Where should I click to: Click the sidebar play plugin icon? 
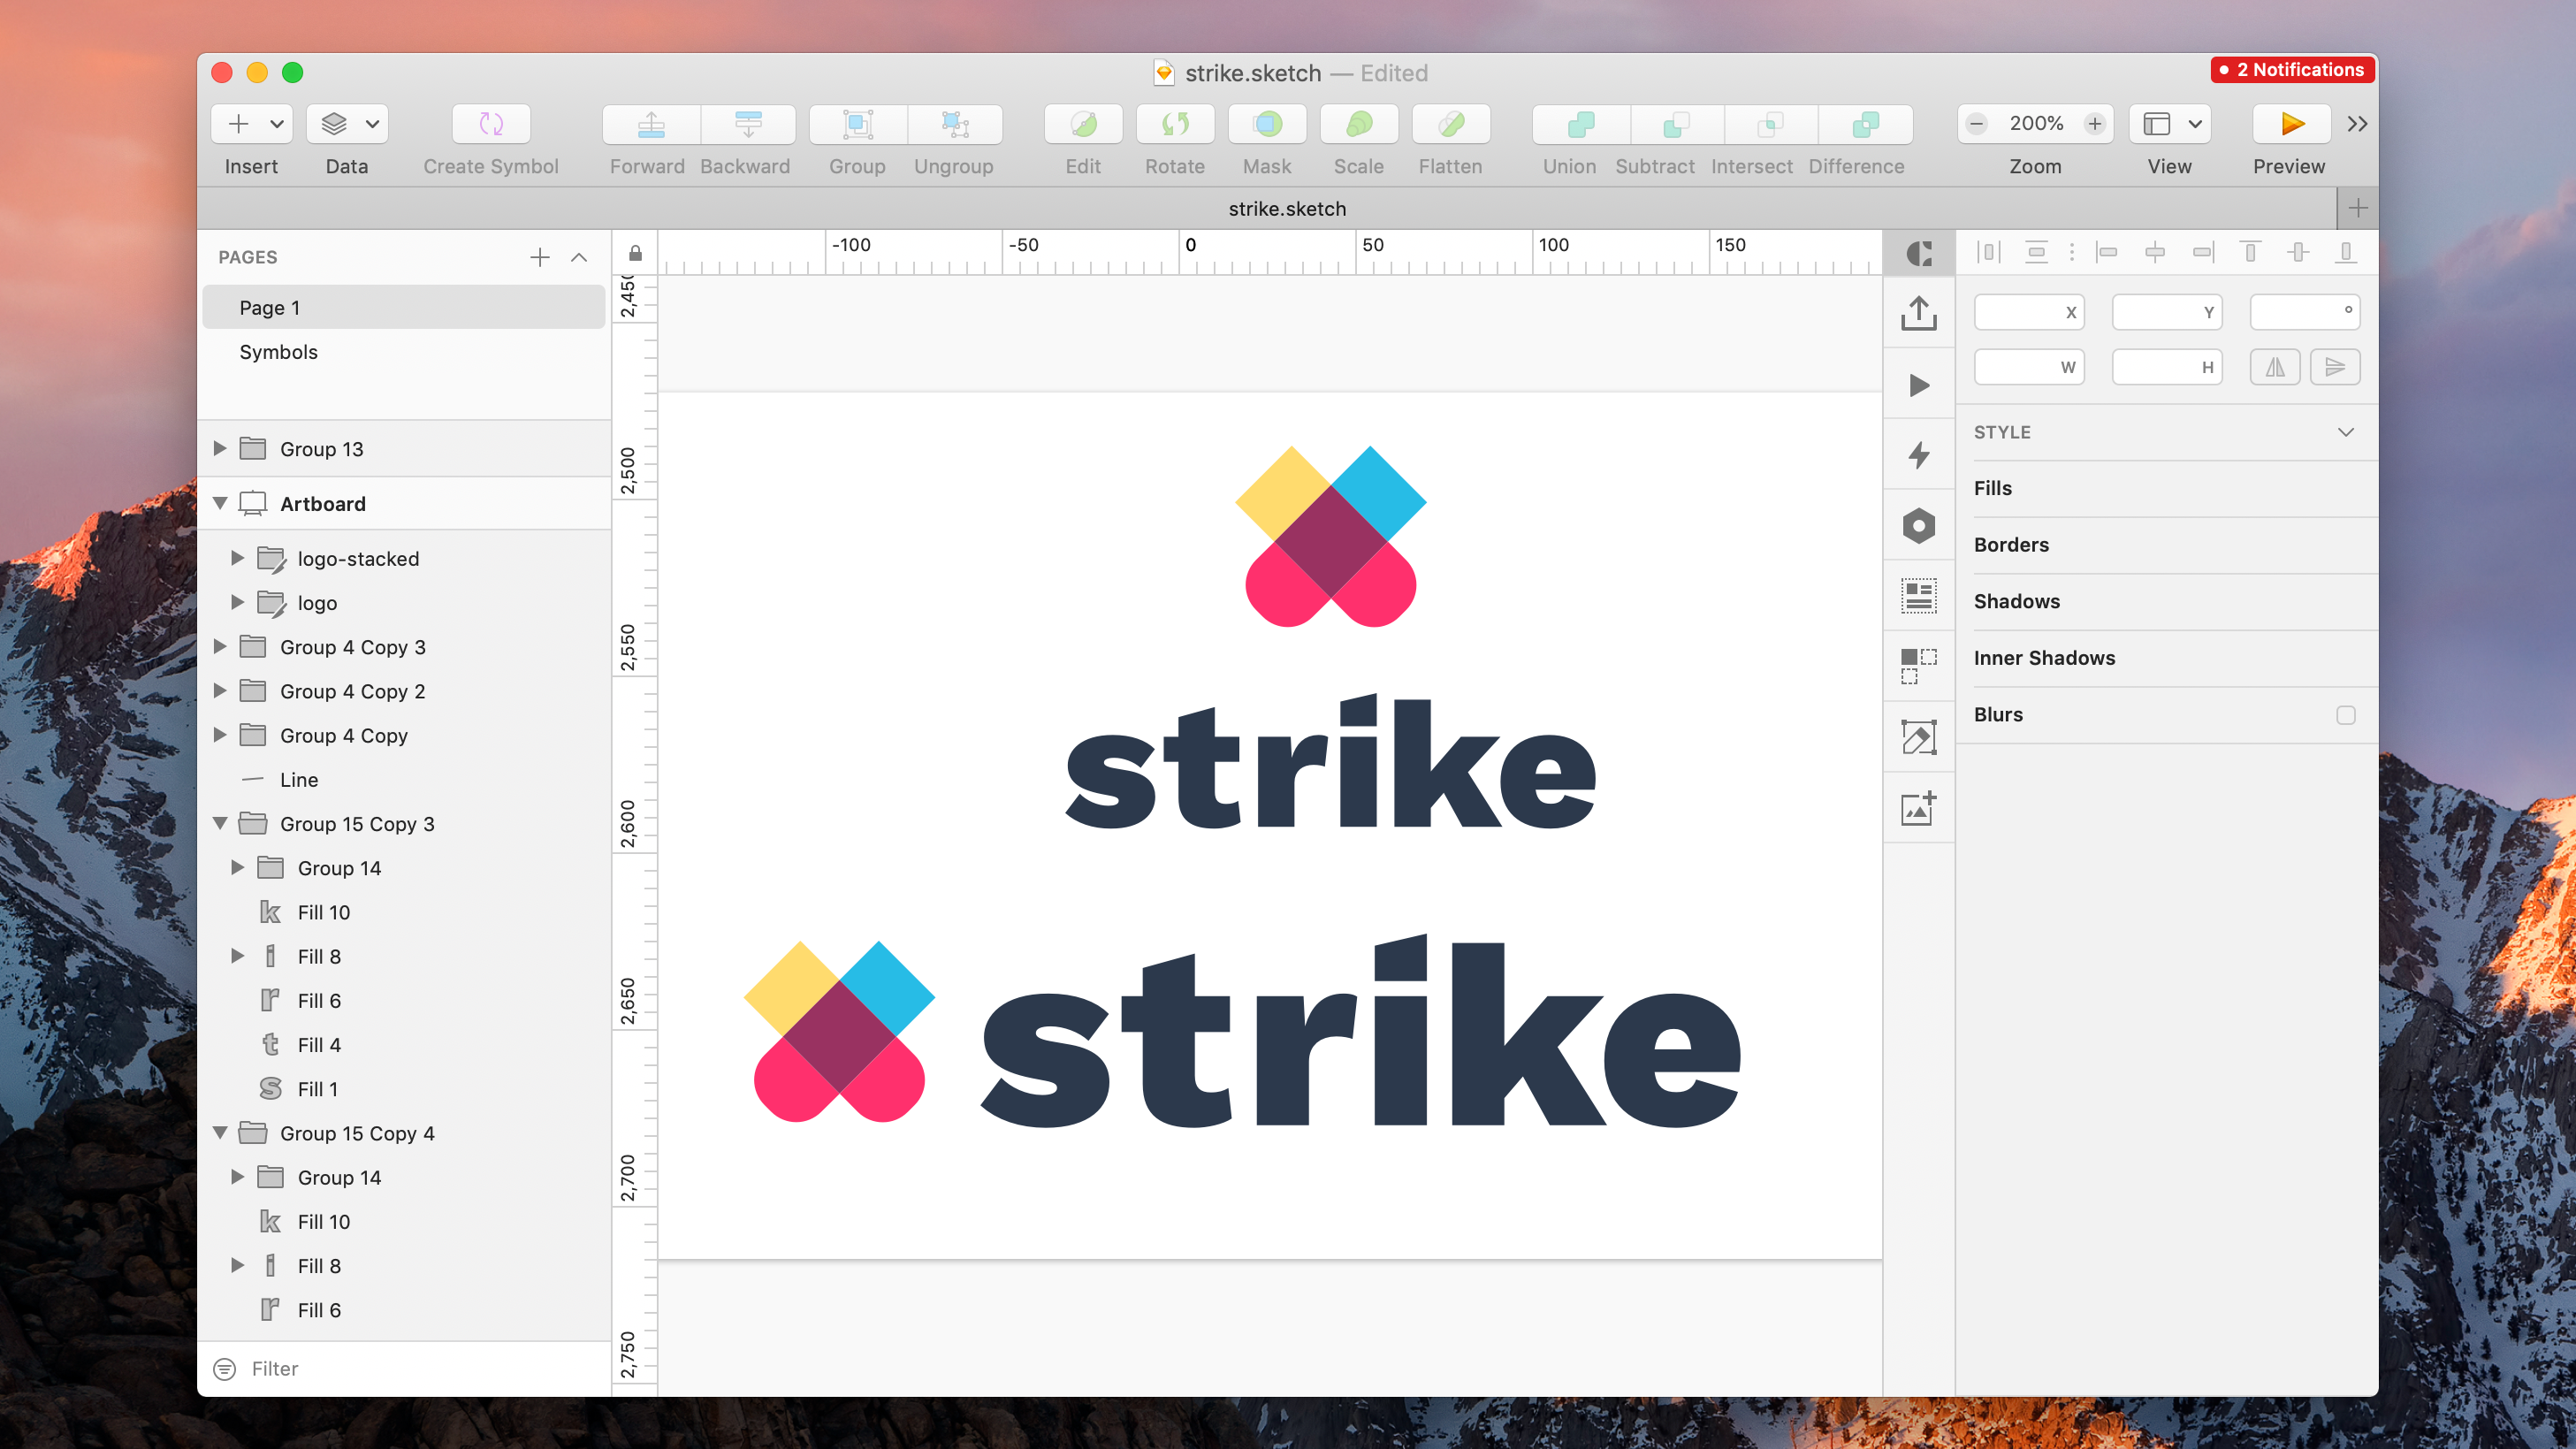coord(1919,385)
